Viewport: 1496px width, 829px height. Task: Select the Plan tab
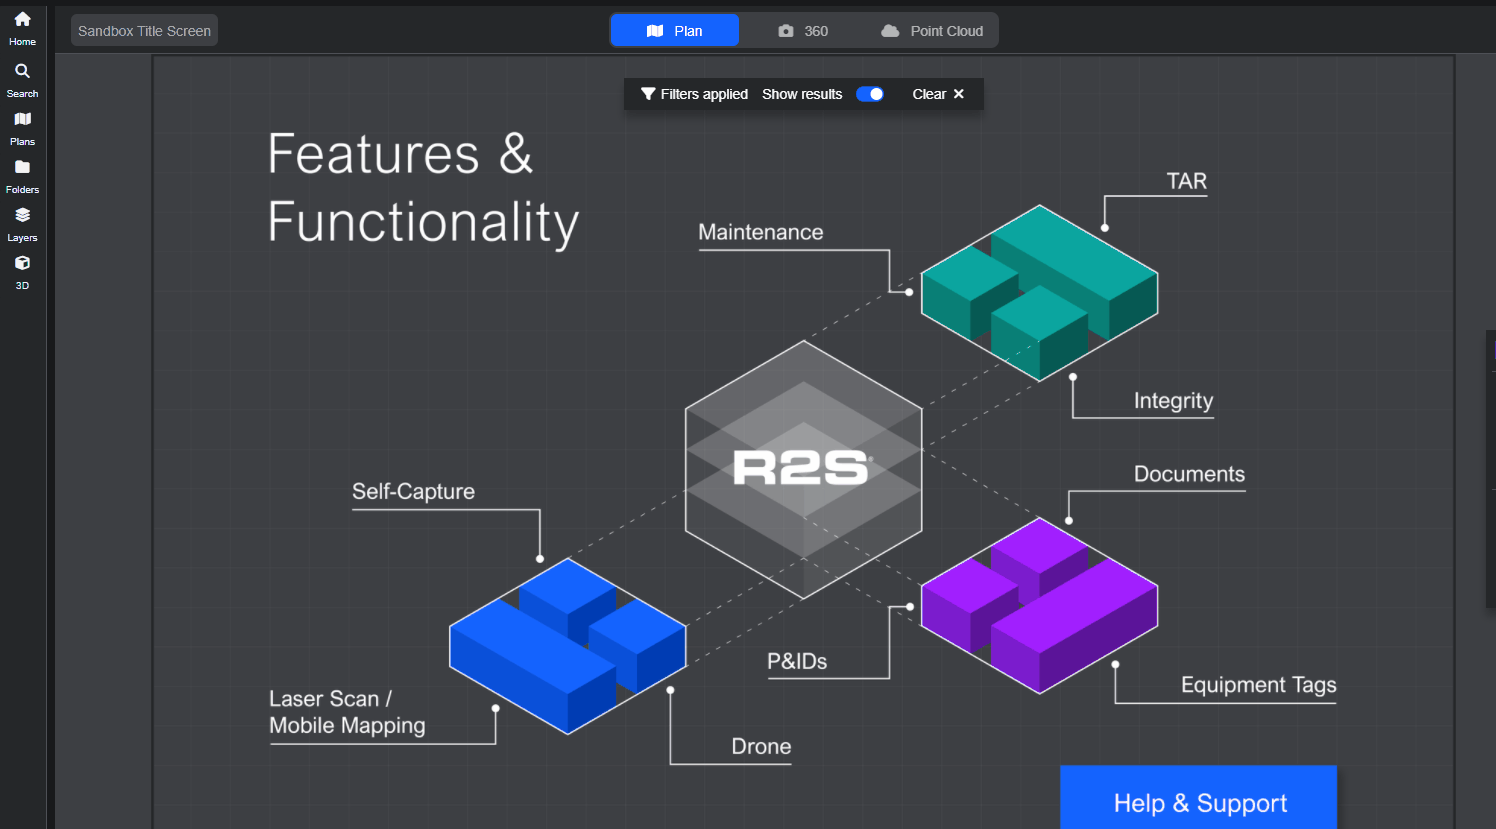point(675,31)
